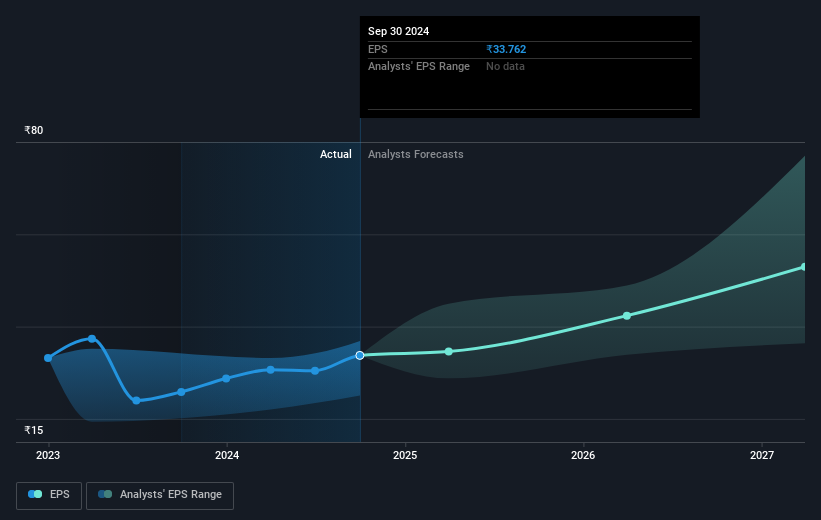Click the ₹15 y-axis label
Screen dimensions: 821x520
pos(34,430)
